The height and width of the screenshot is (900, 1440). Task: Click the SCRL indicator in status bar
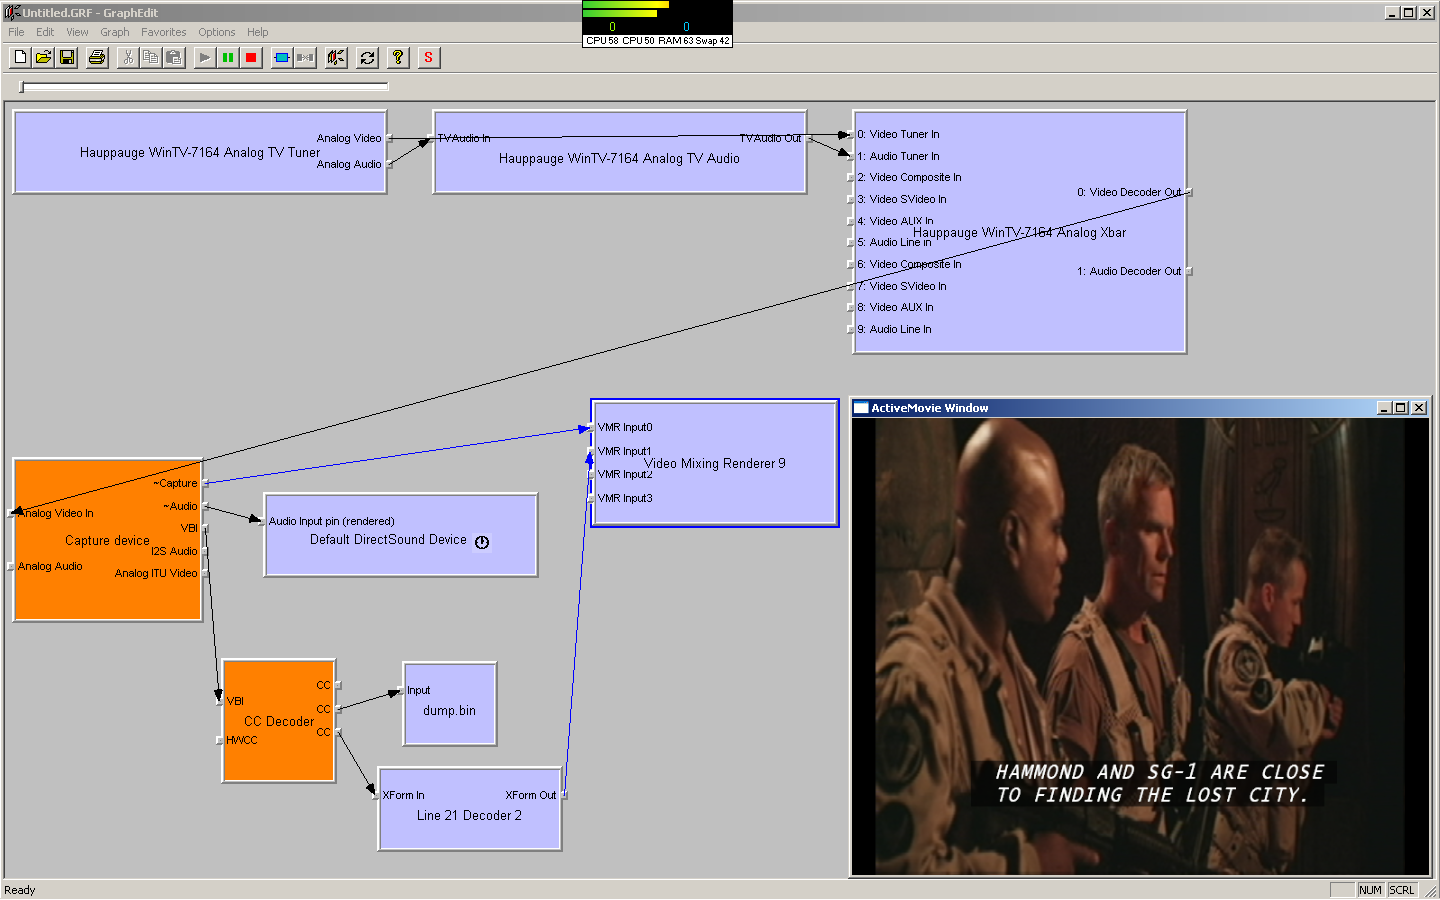click(x=1402, y=890)
